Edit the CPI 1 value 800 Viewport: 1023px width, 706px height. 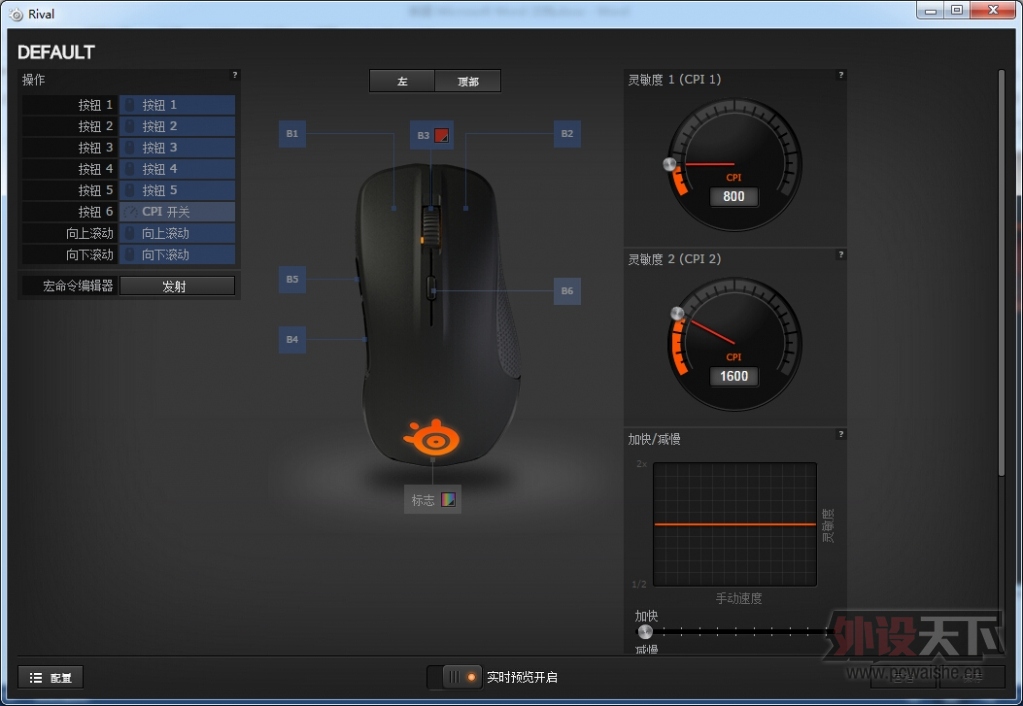point(734,196)
